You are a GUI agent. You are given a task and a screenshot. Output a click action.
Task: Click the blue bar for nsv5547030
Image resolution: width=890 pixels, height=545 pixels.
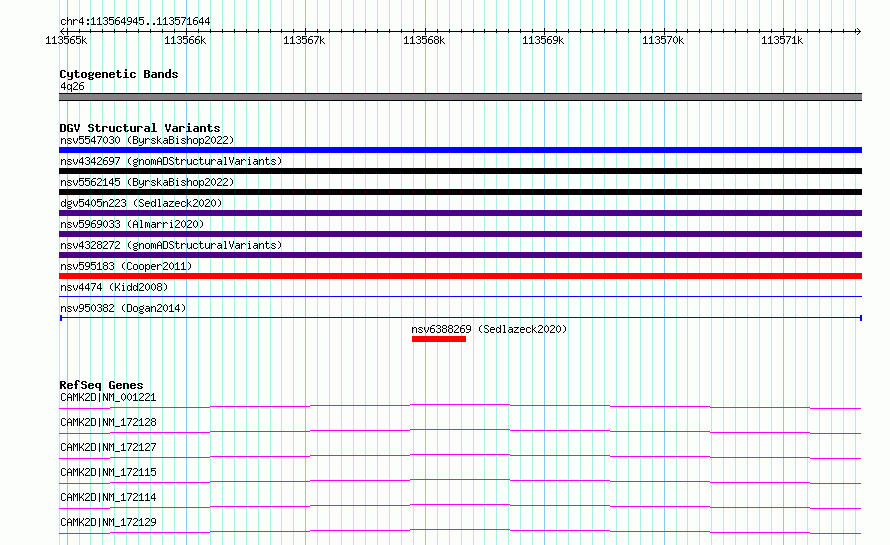click(x=460, y=150)
